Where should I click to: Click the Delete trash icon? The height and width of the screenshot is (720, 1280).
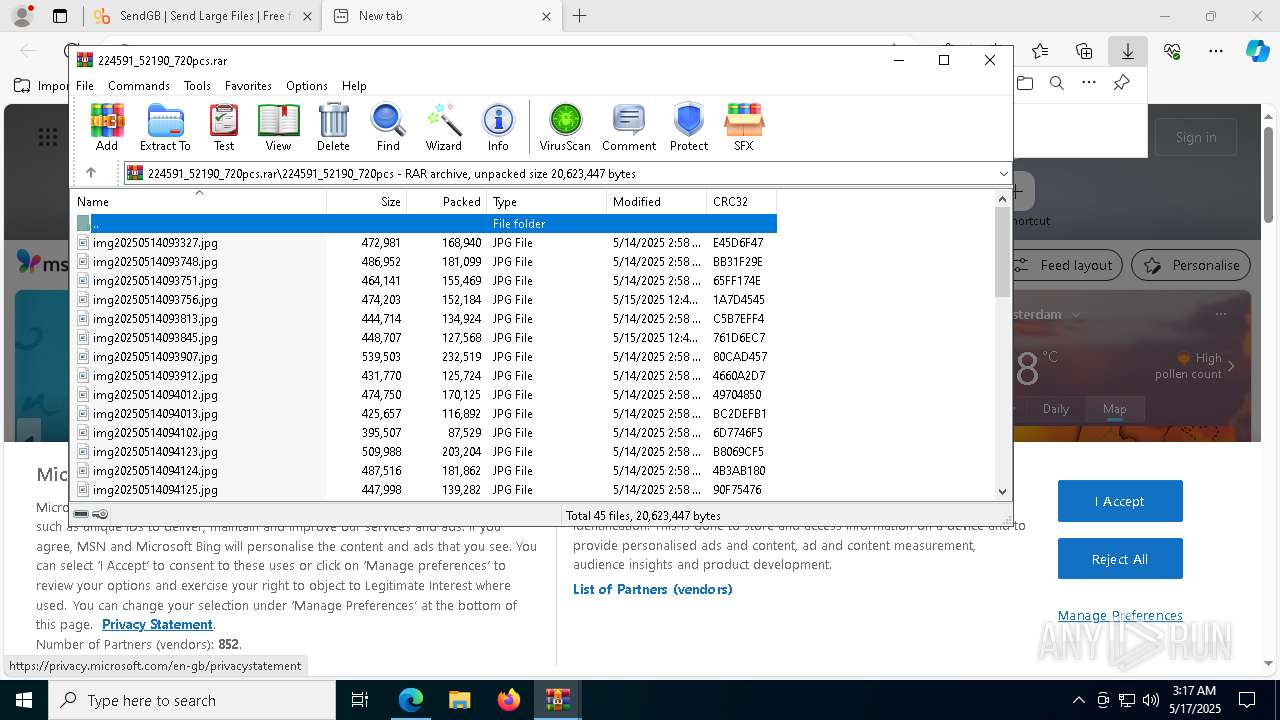click(x=333, y=127)
